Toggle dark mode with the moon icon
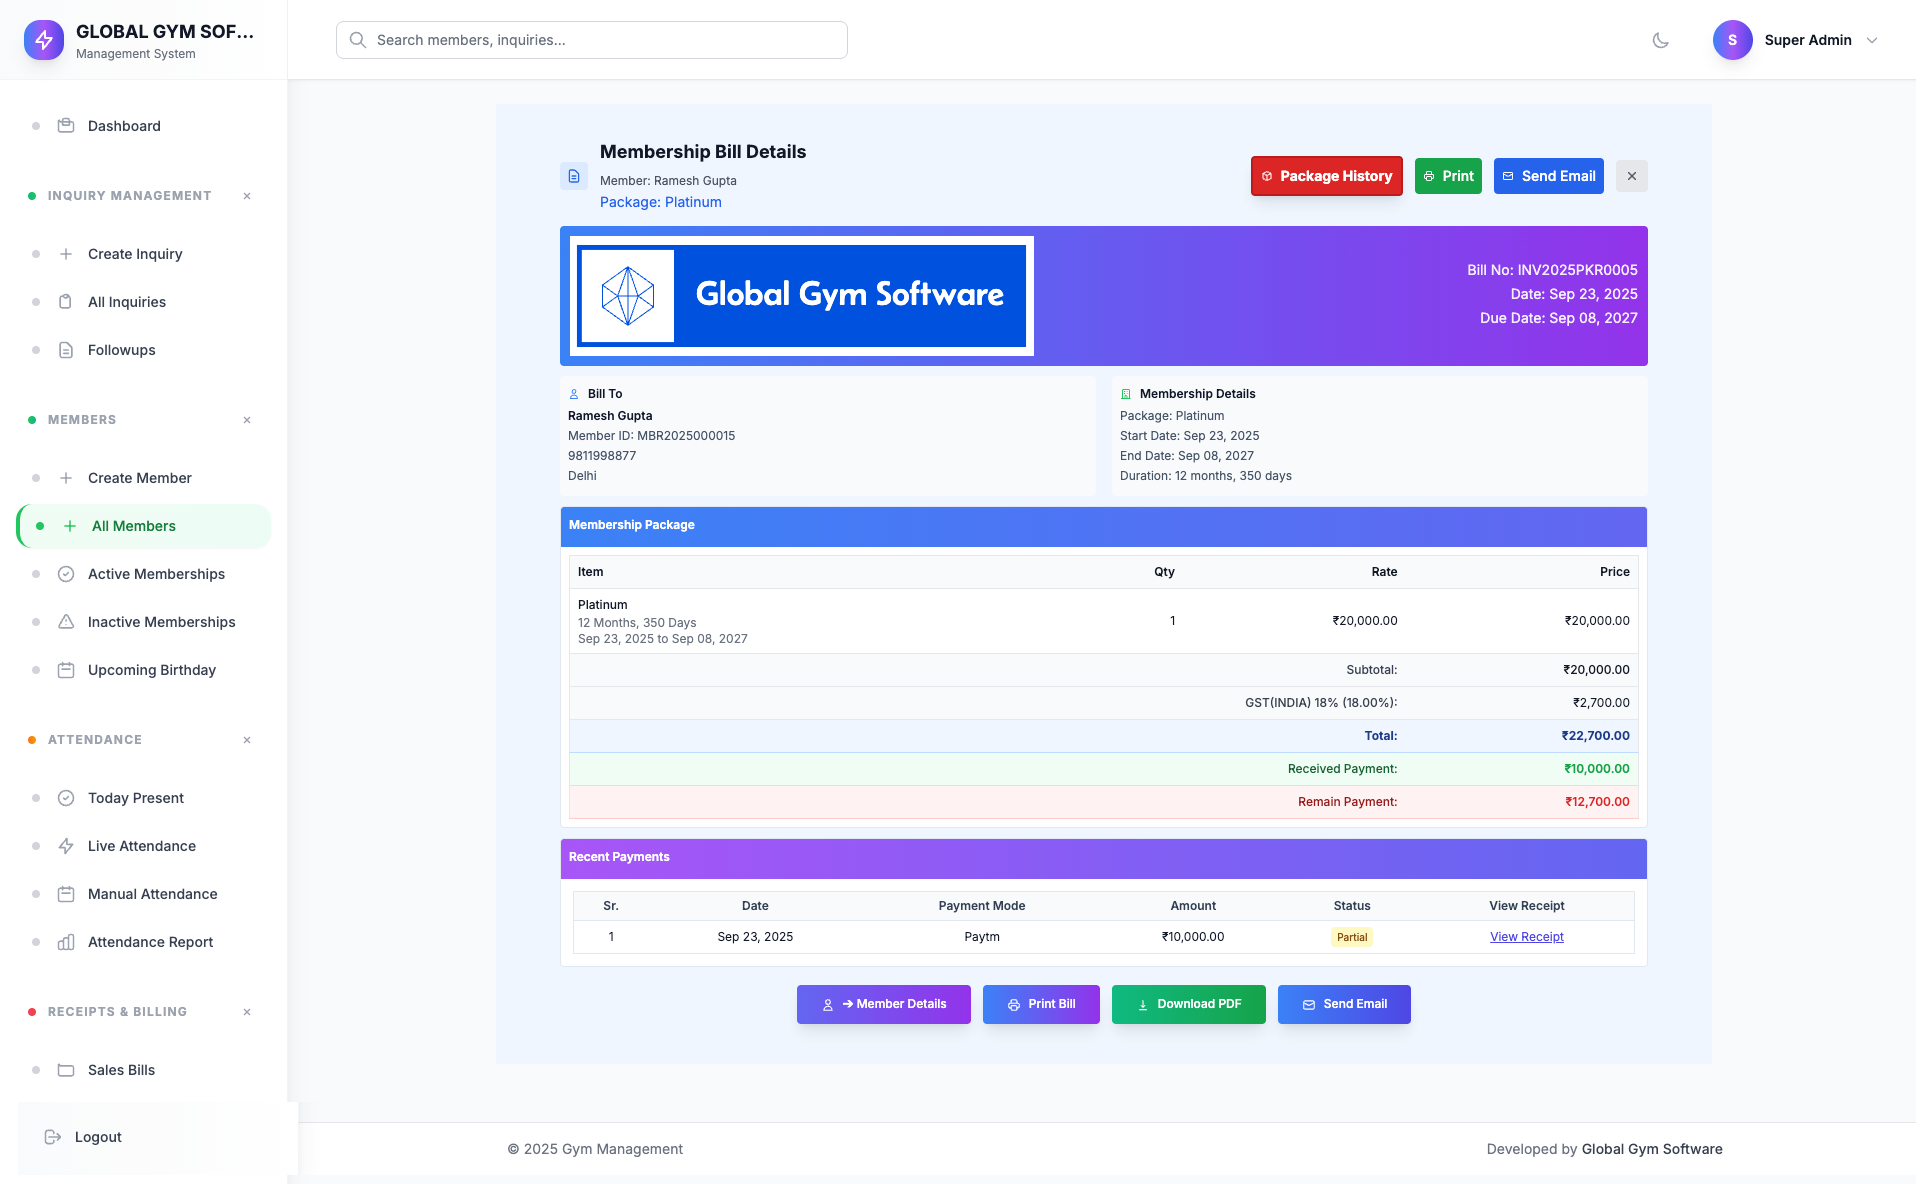This screenshot has width=1916, height=1184. point(1660,40)
